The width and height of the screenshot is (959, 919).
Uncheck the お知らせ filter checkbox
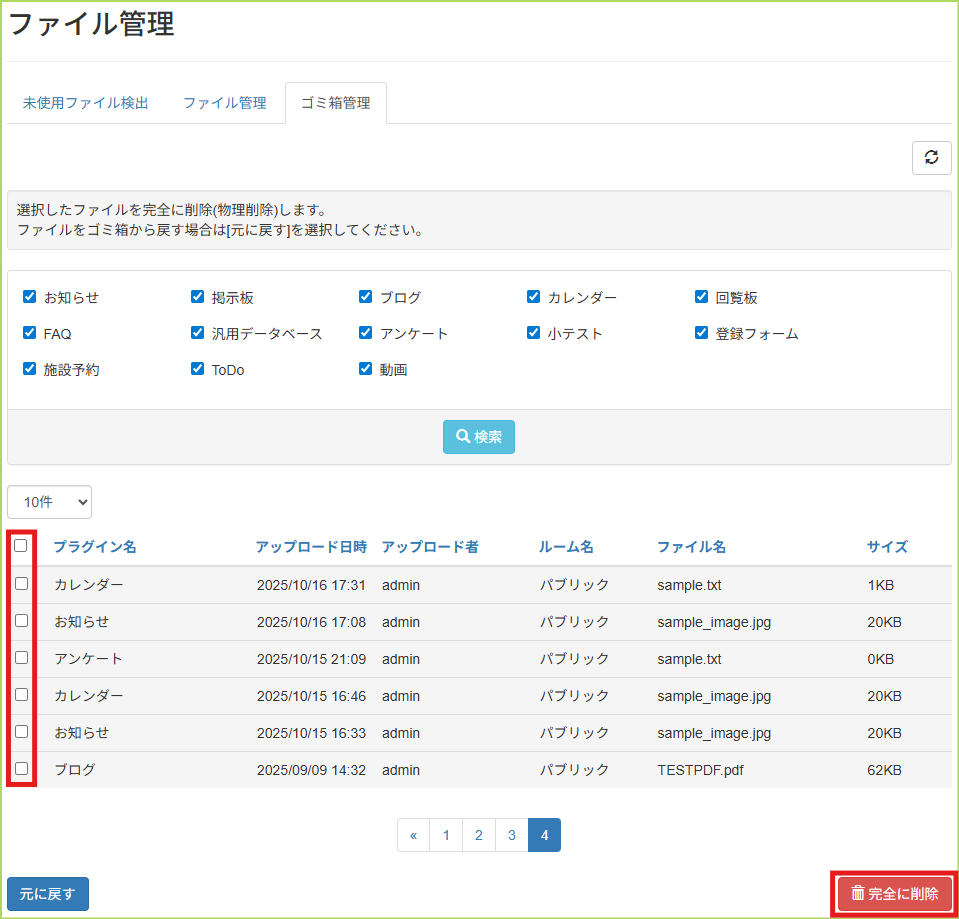click(30, 297)
